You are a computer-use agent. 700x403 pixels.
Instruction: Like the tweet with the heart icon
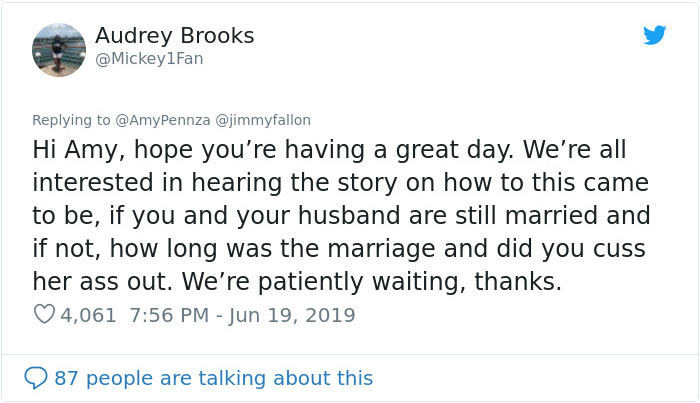(x=43, y=315)
